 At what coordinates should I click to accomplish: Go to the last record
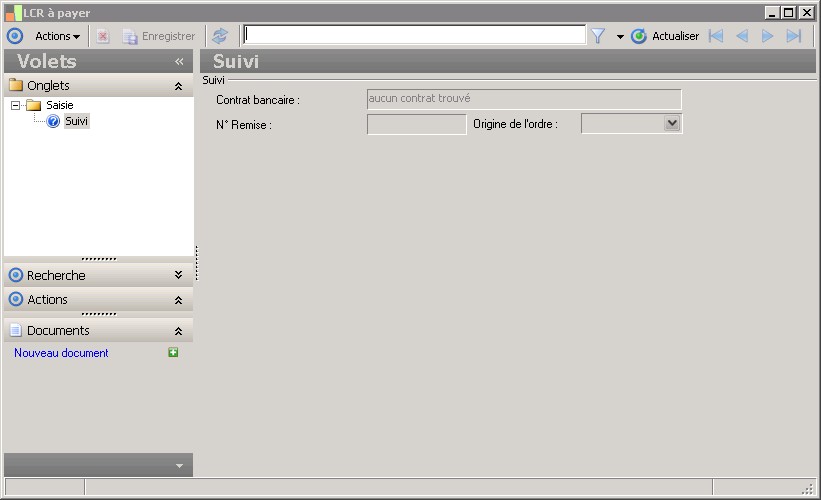click(794, 36)
